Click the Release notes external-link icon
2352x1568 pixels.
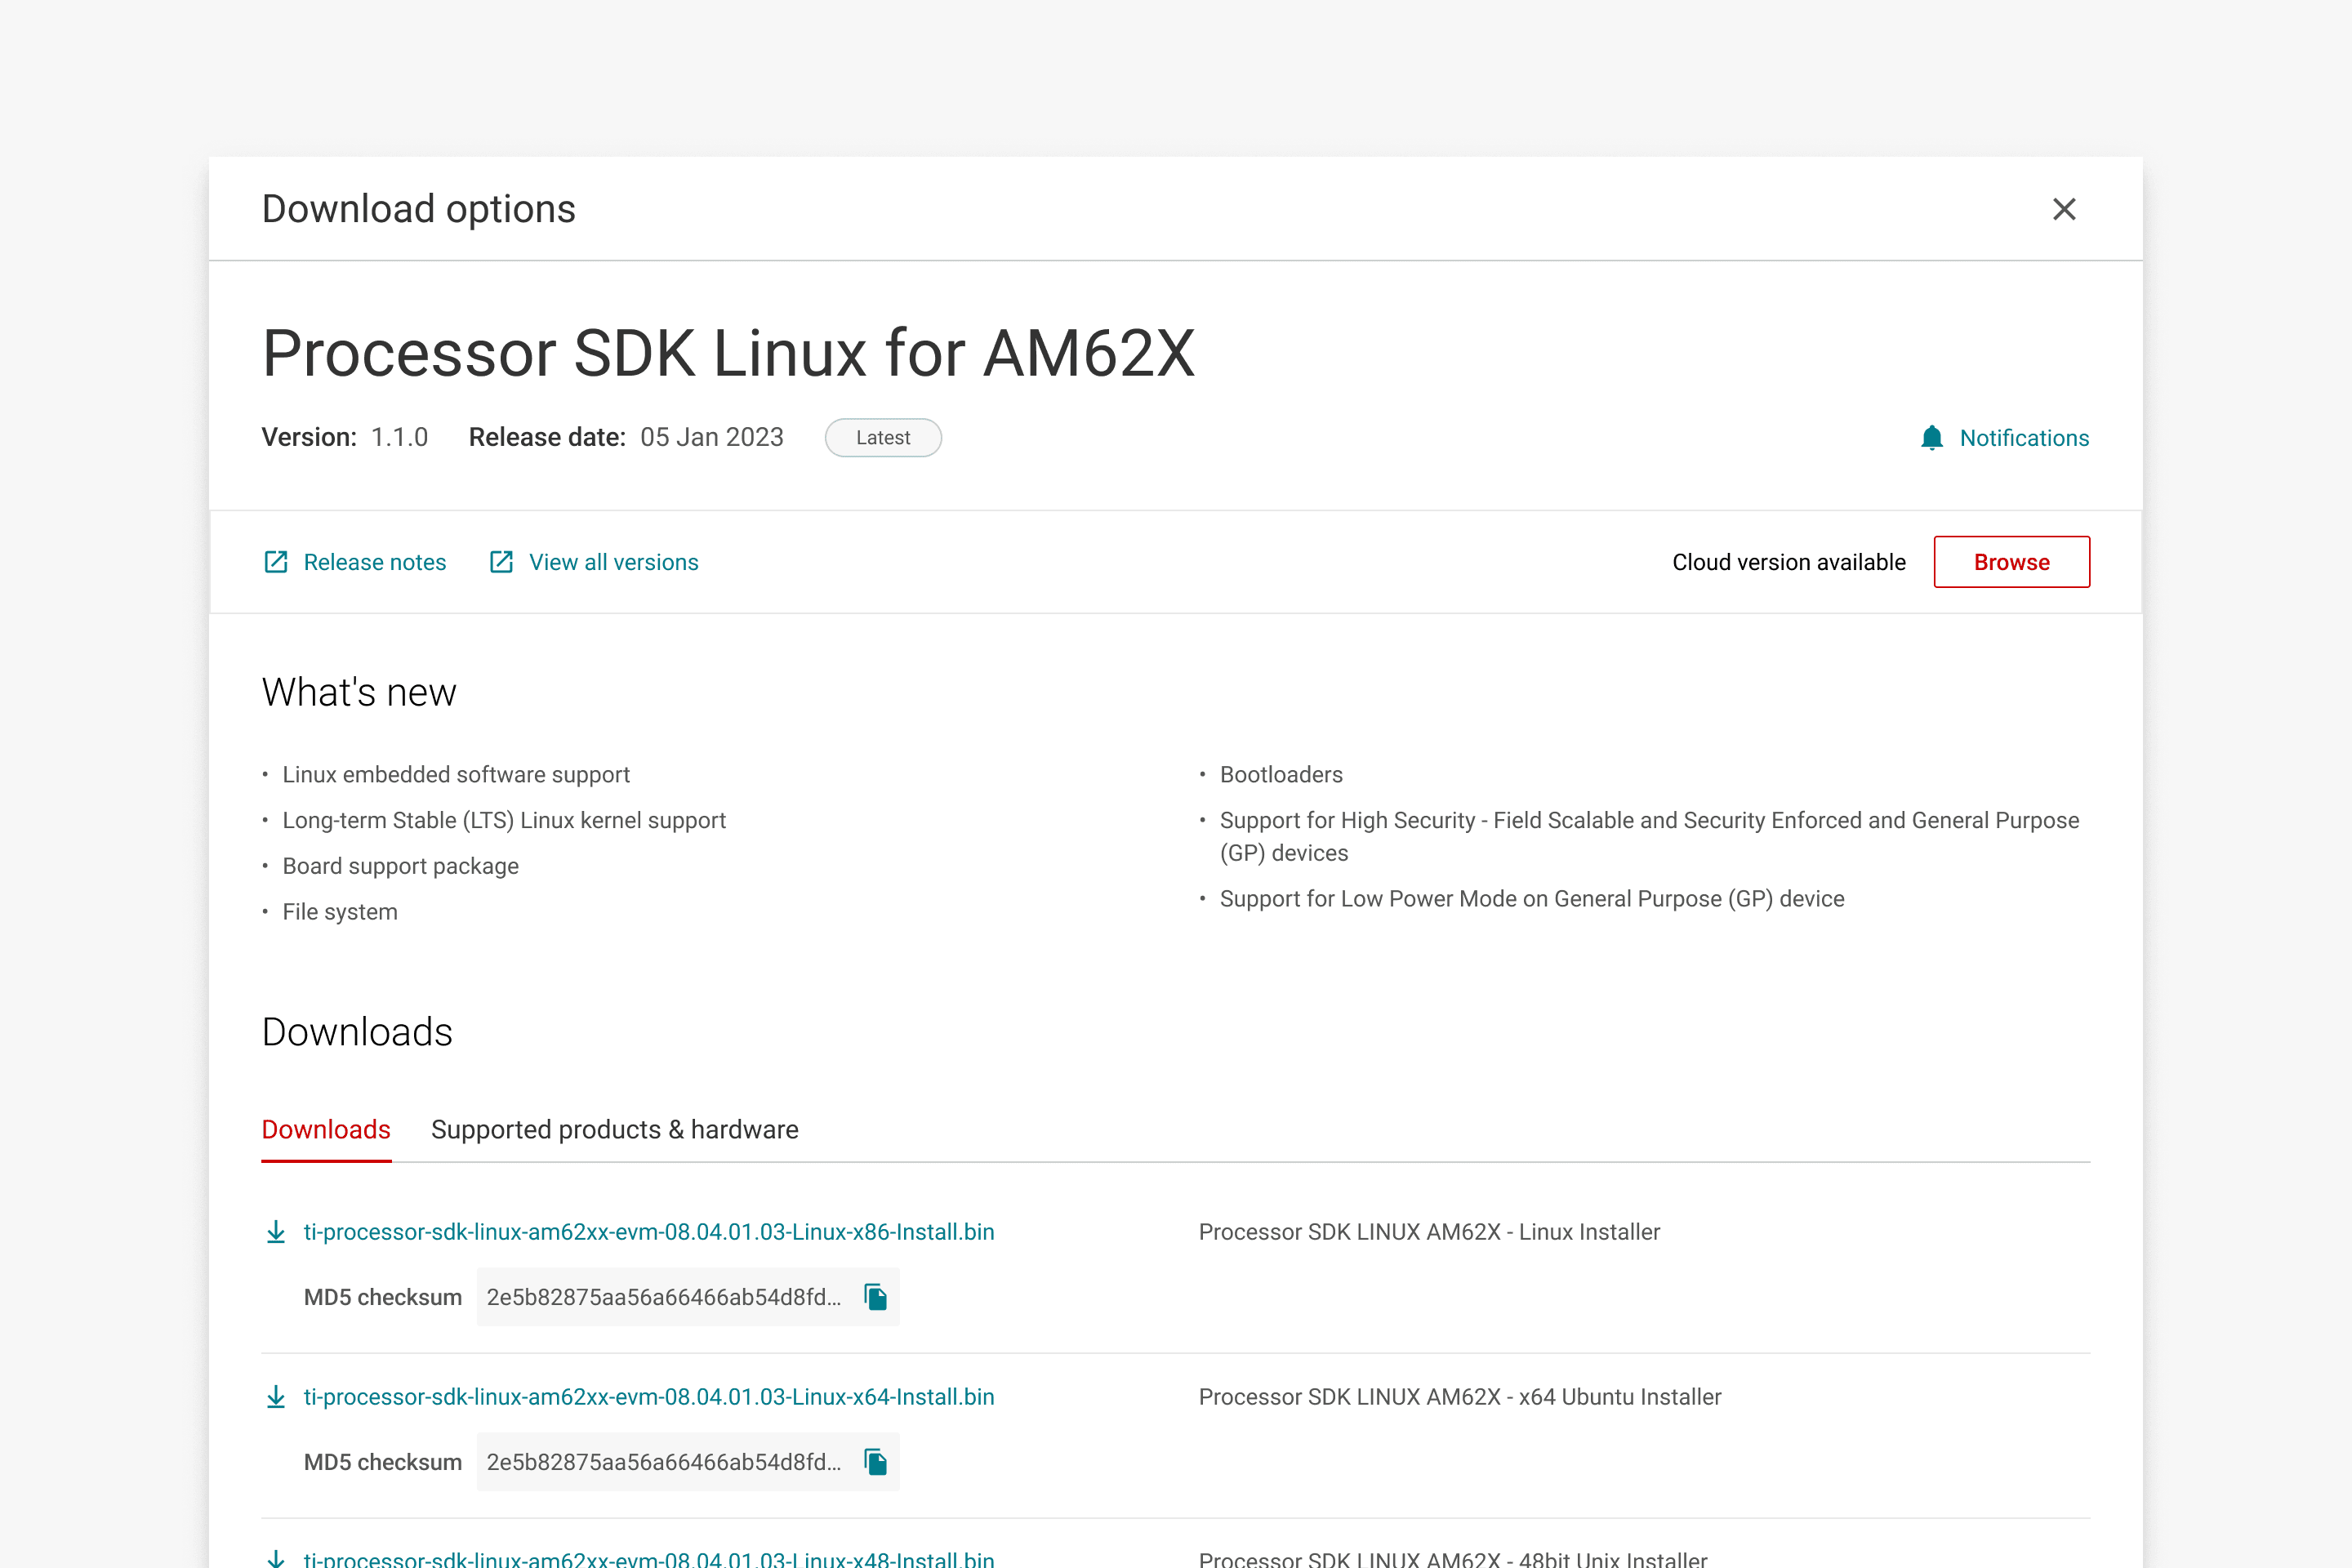[276, 562]
